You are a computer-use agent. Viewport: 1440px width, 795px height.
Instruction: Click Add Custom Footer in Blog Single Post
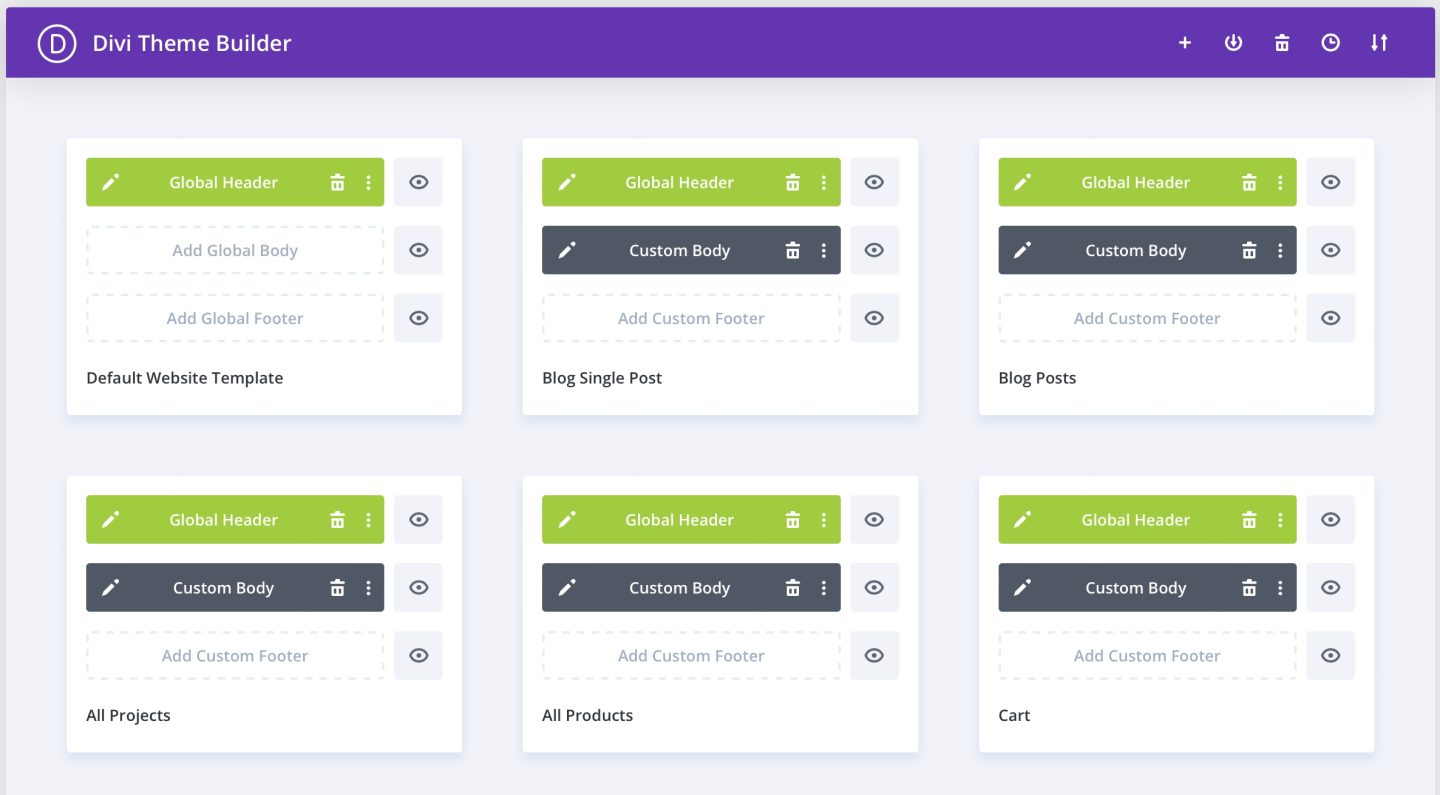[x=691, y=318]
